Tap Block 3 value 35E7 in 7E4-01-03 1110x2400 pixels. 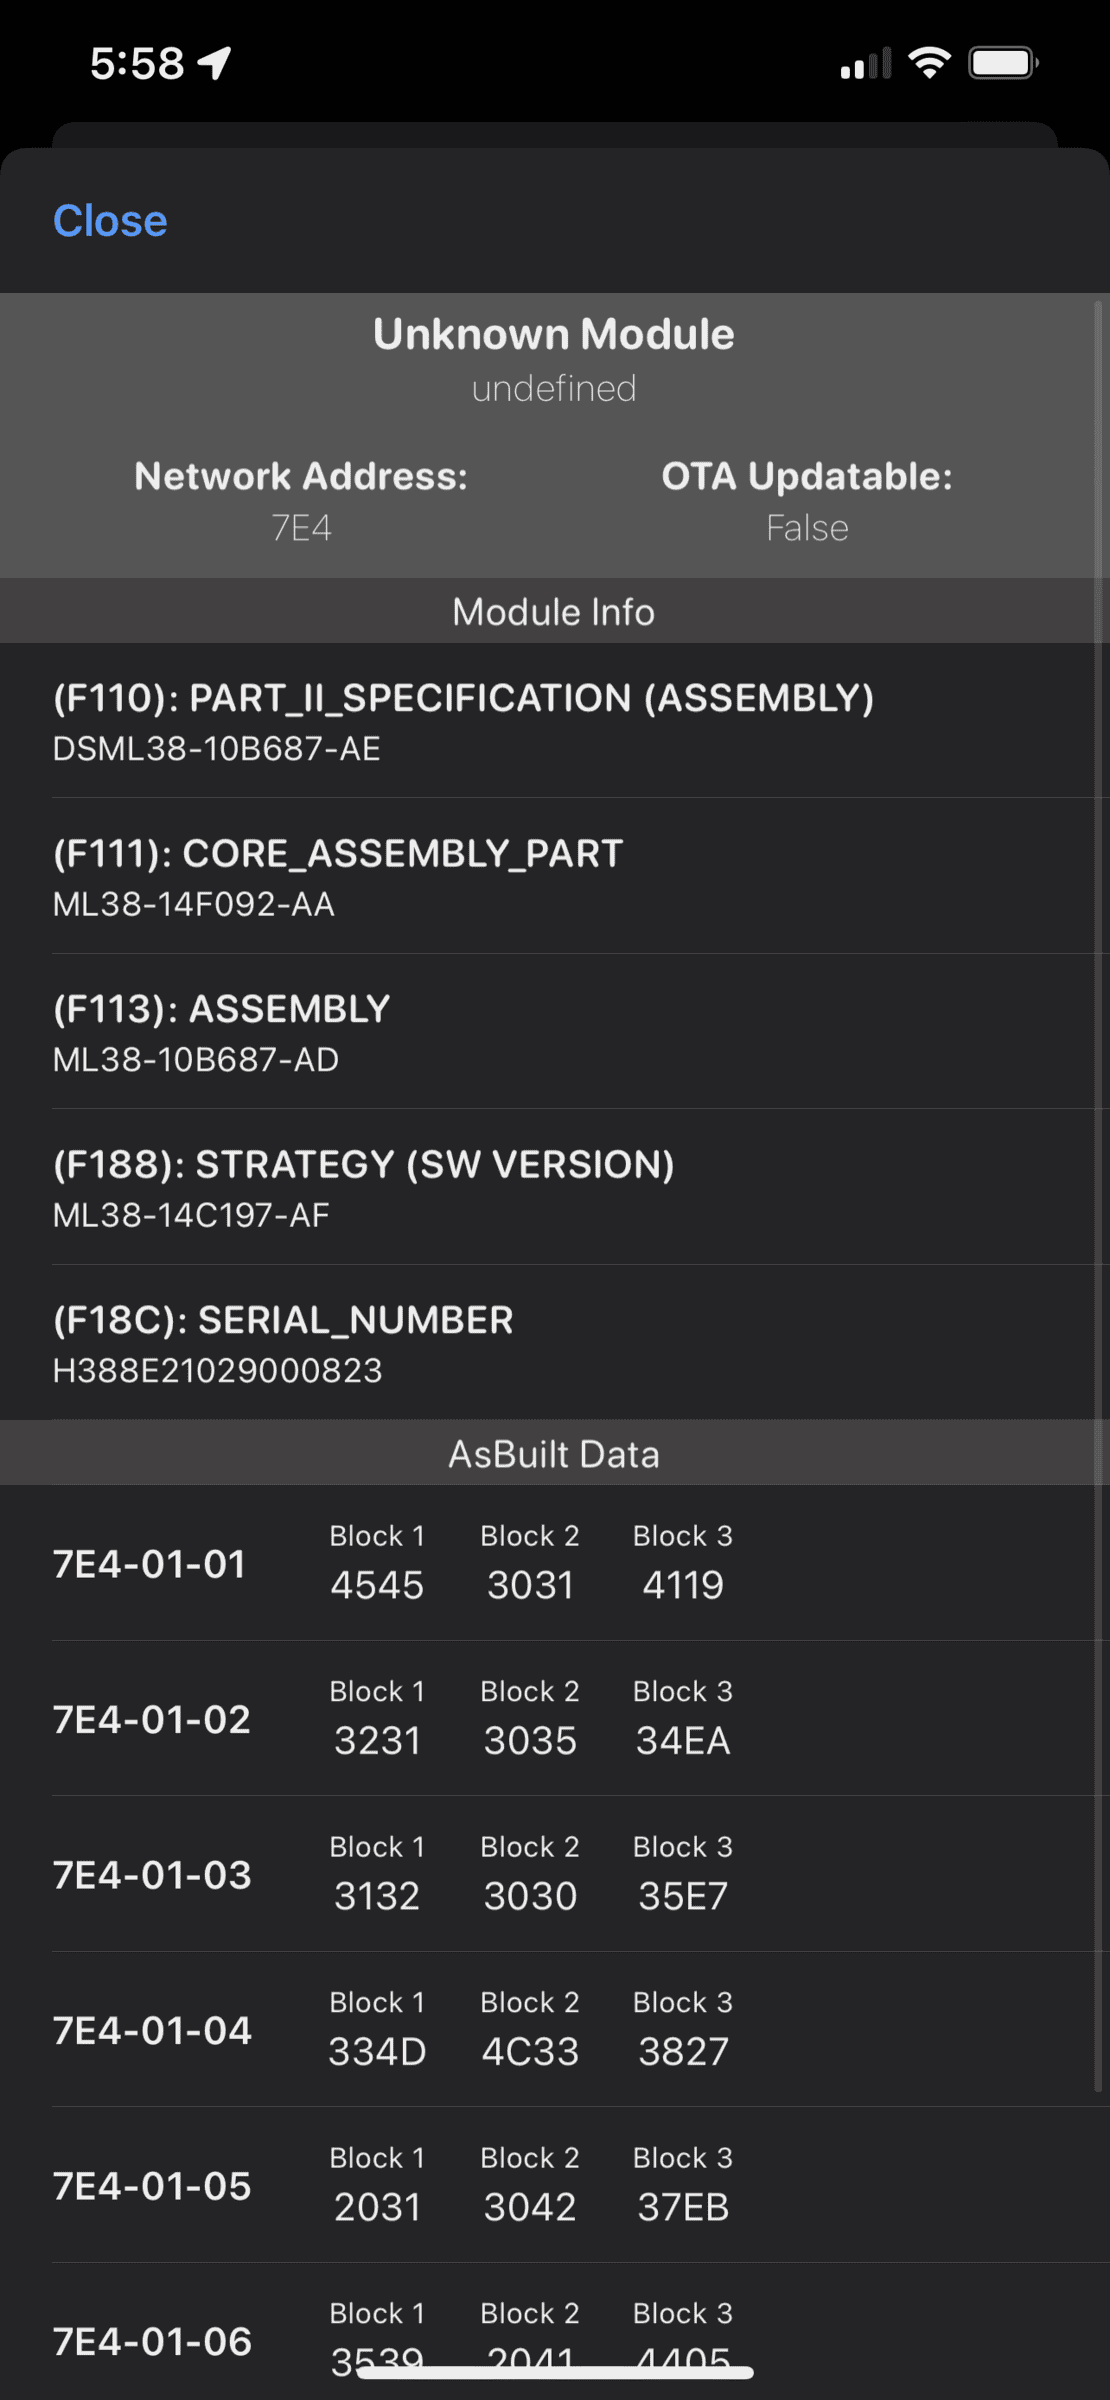point(683,1896)
